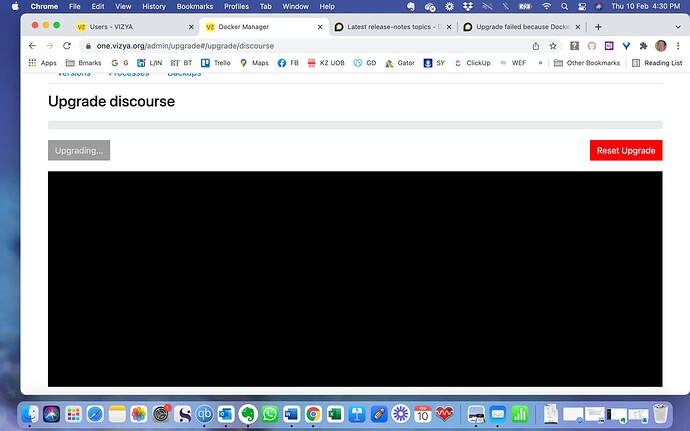Open Finder from the dock
The width and height of the screenshot is (690, 431).
[x=30, y=414]
